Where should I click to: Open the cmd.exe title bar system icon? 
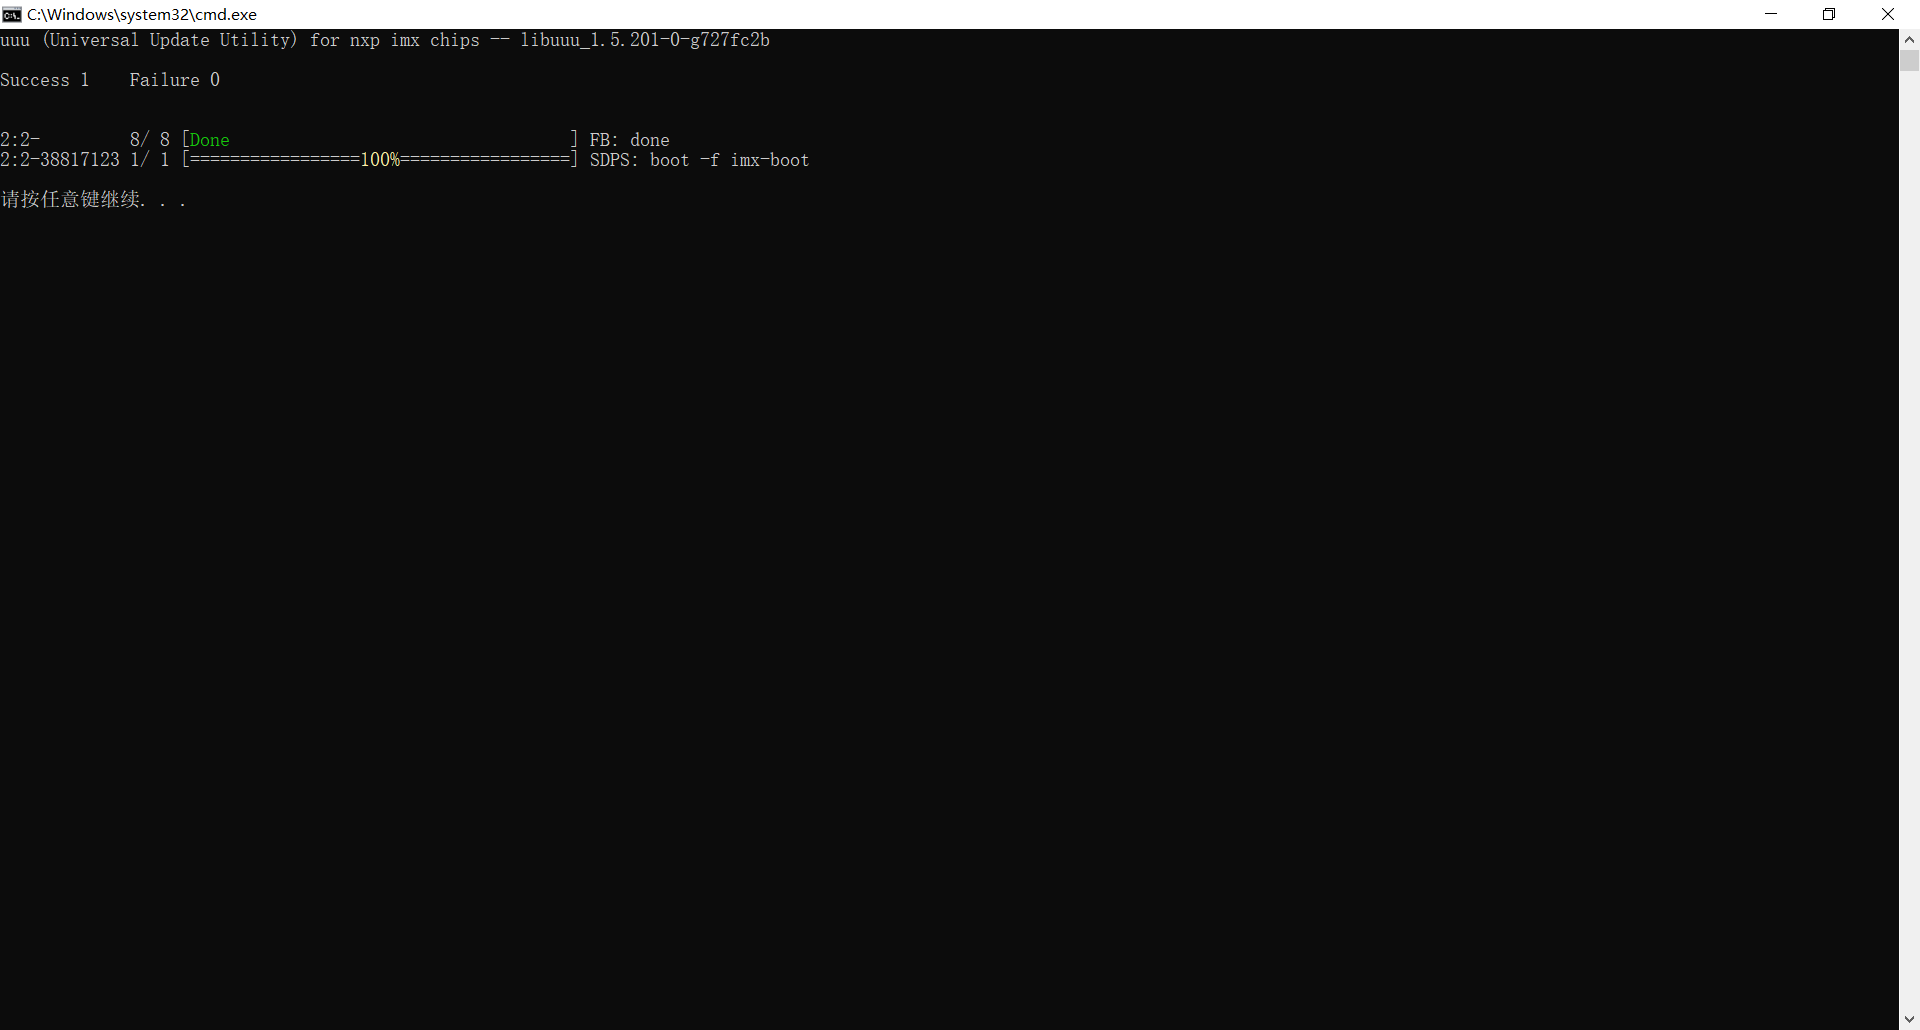tap(12, 14)
